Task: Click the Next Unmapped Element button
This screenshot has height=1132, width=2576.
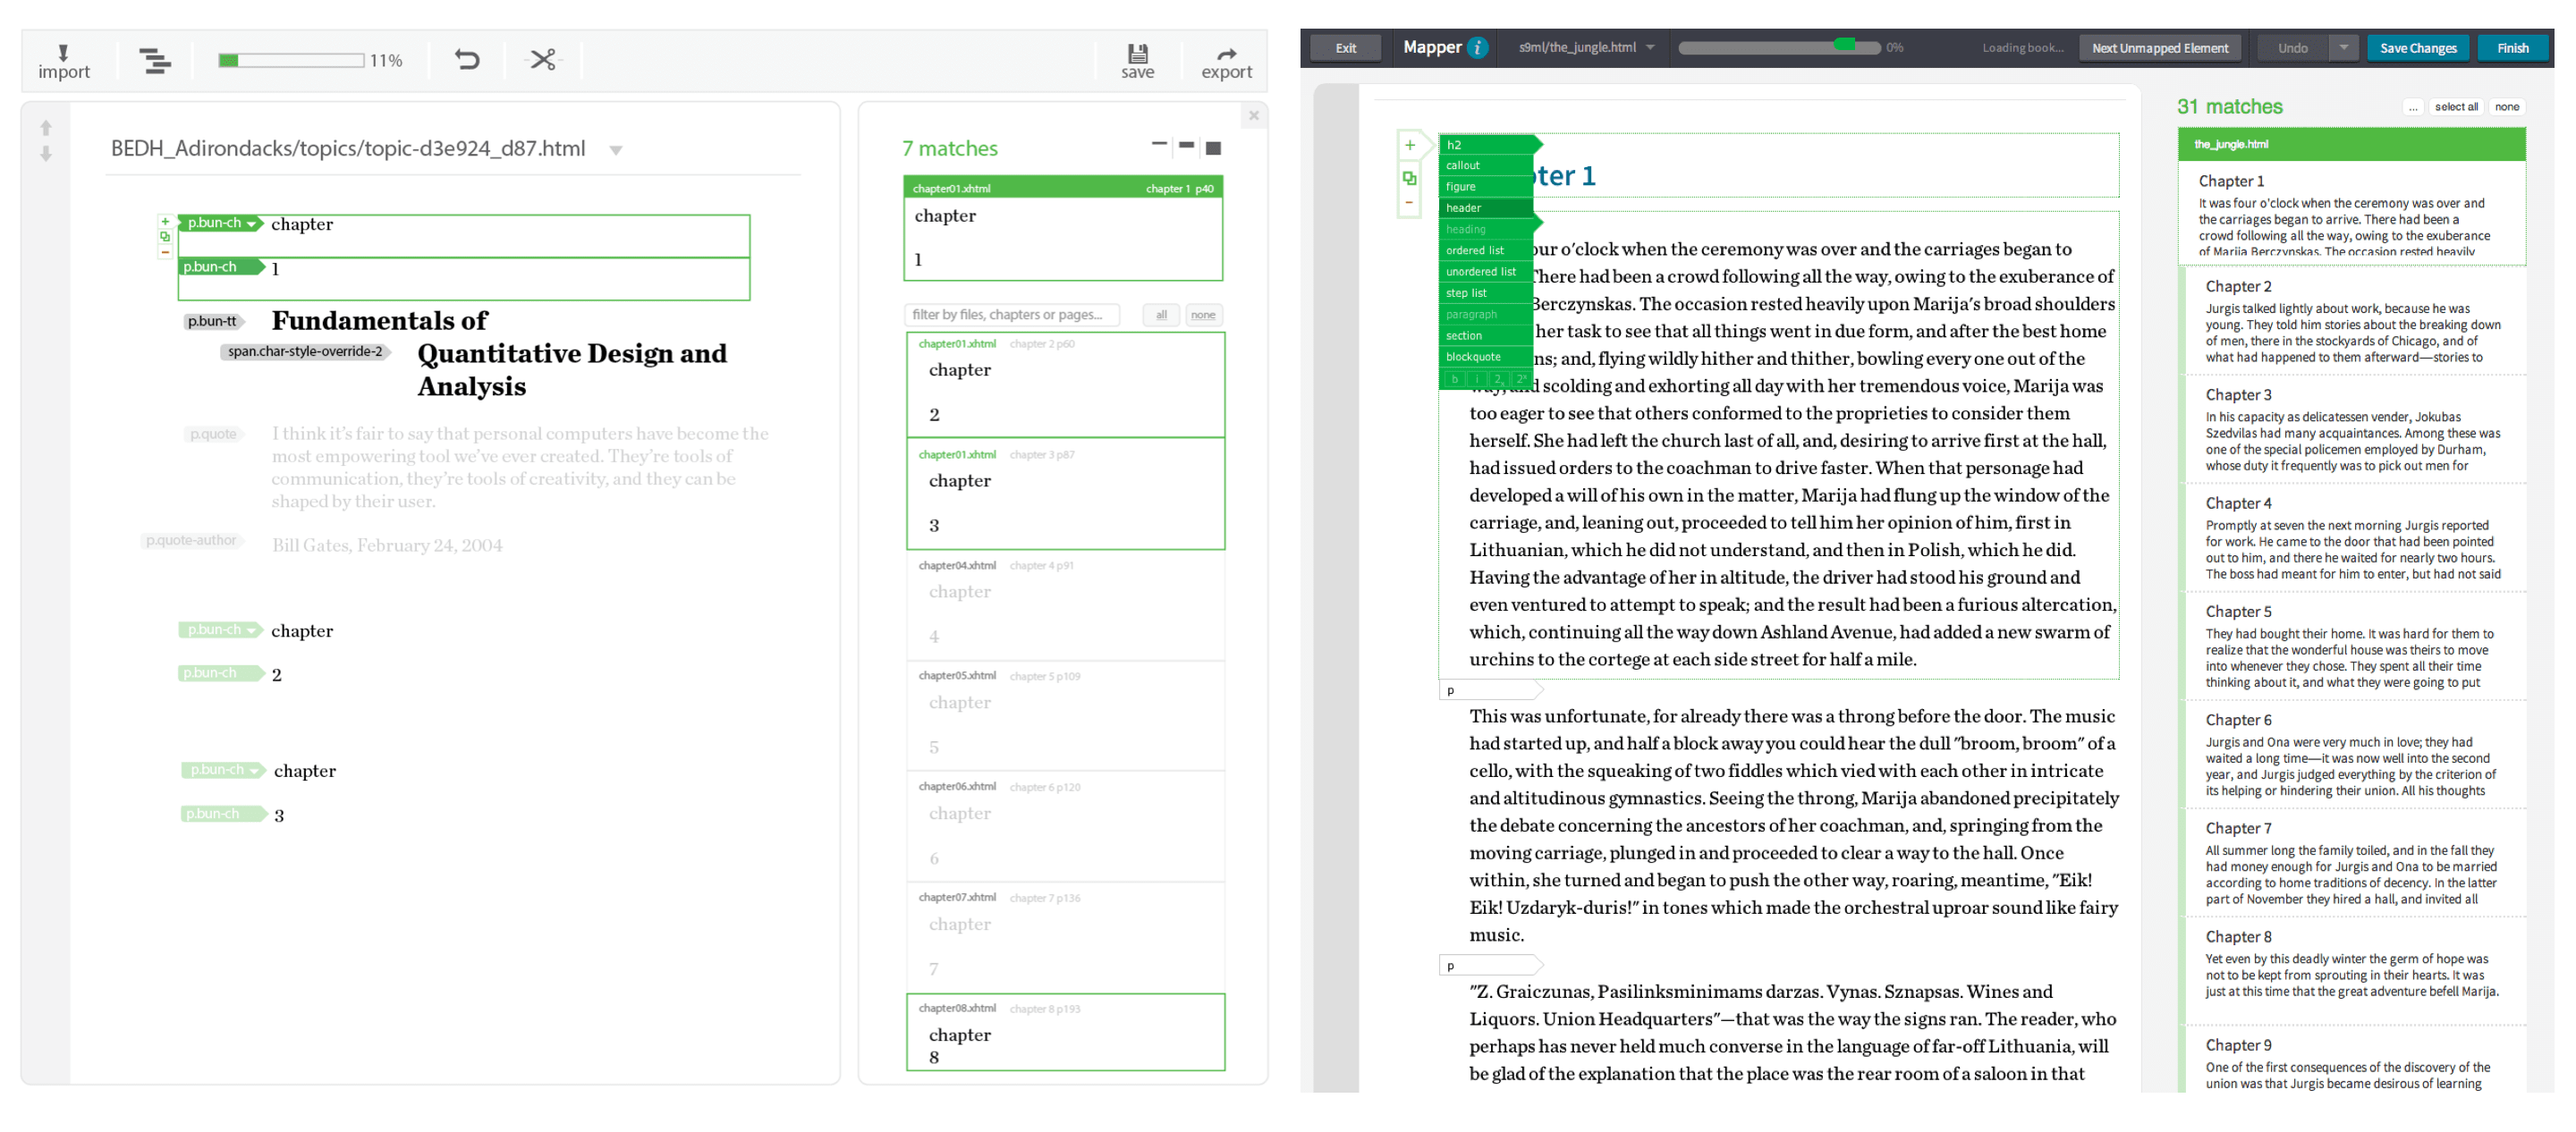Action: pos(2160,48)
